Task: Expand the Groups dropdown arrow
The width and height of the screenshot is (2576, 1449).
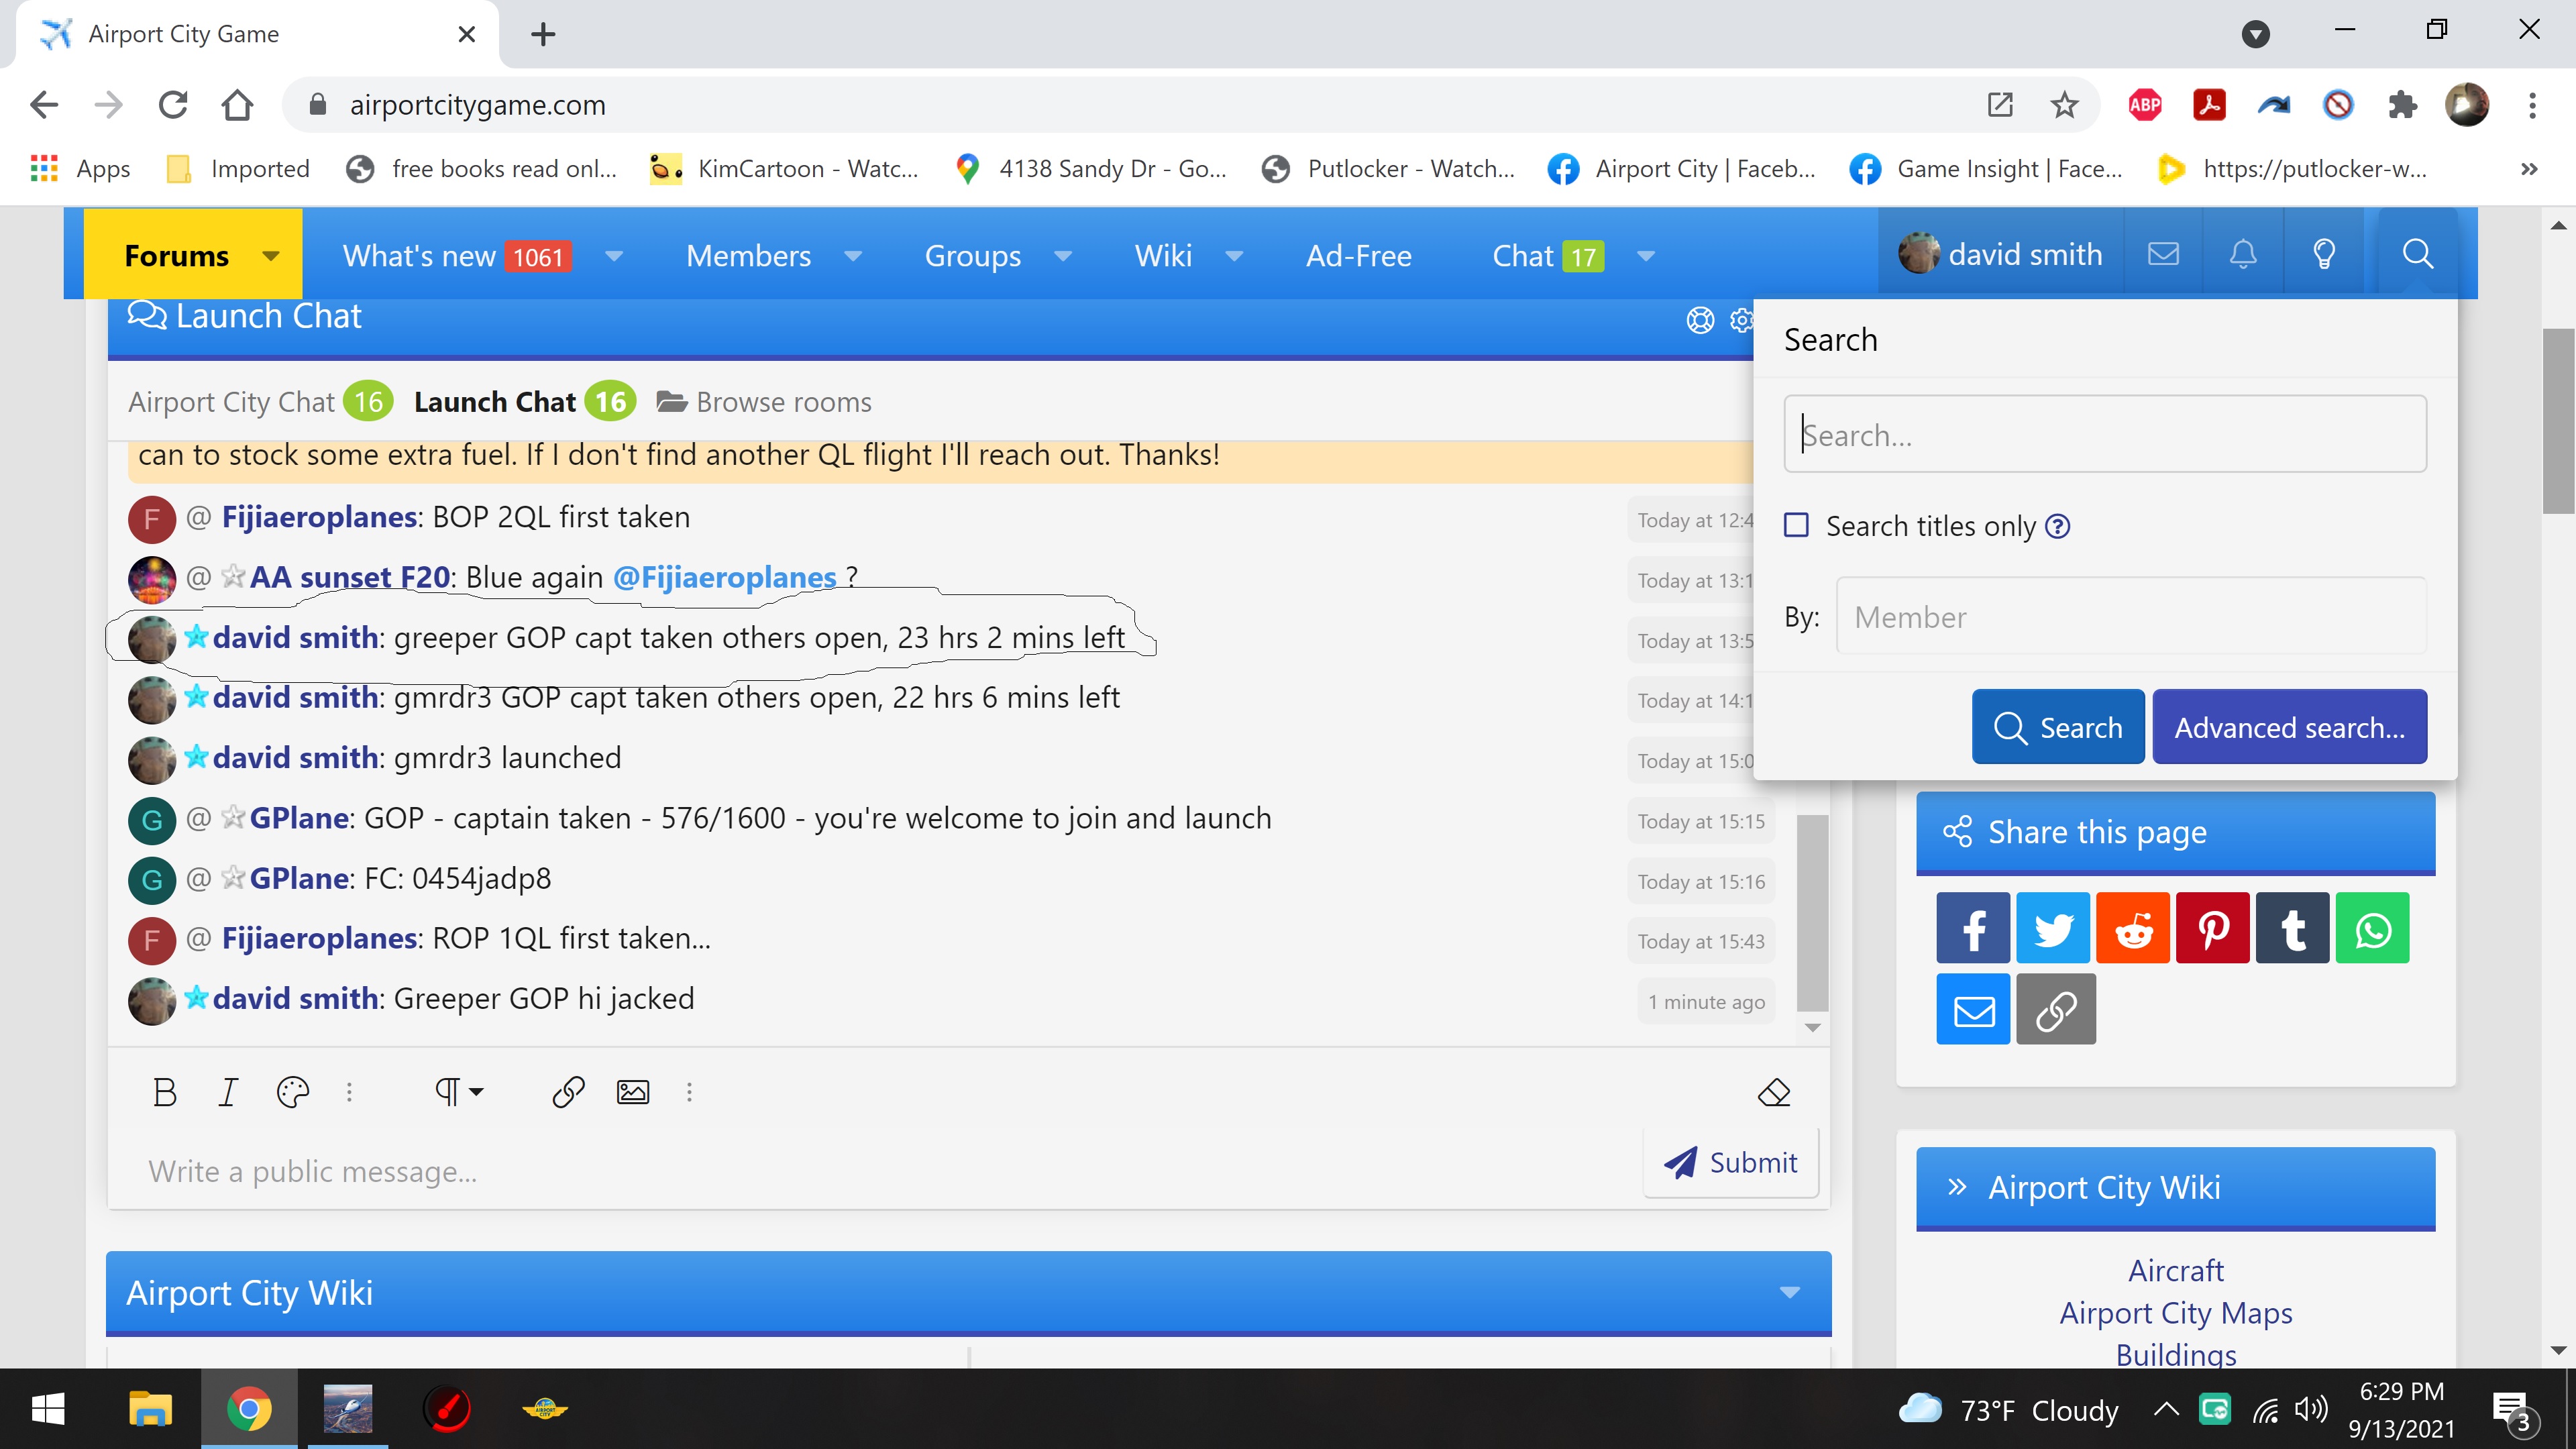Action: pyautogui.click(x=1063, y=256)
